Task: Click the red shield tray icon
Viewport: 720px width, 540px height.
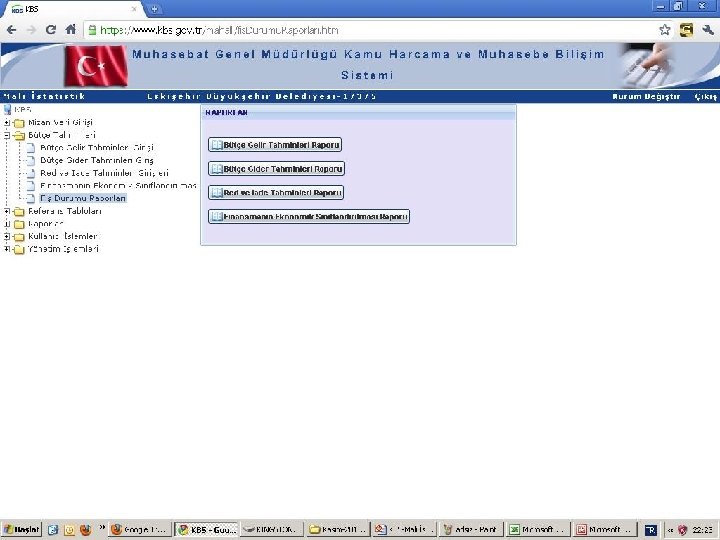Action: click(x=682, y=530)
